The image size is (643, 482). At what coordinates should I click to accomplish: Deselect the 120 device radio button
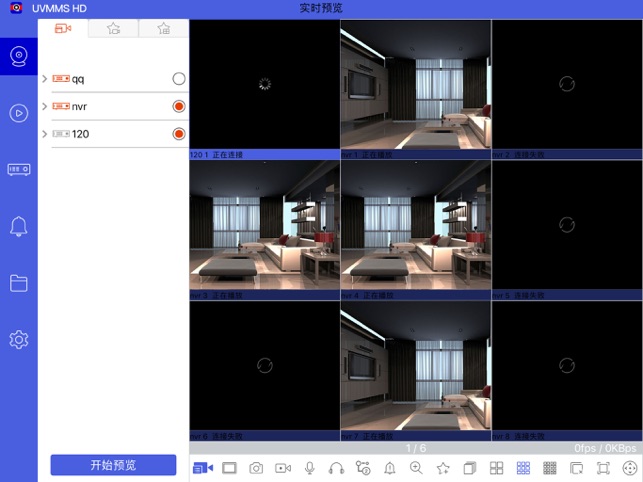[179, 134]
